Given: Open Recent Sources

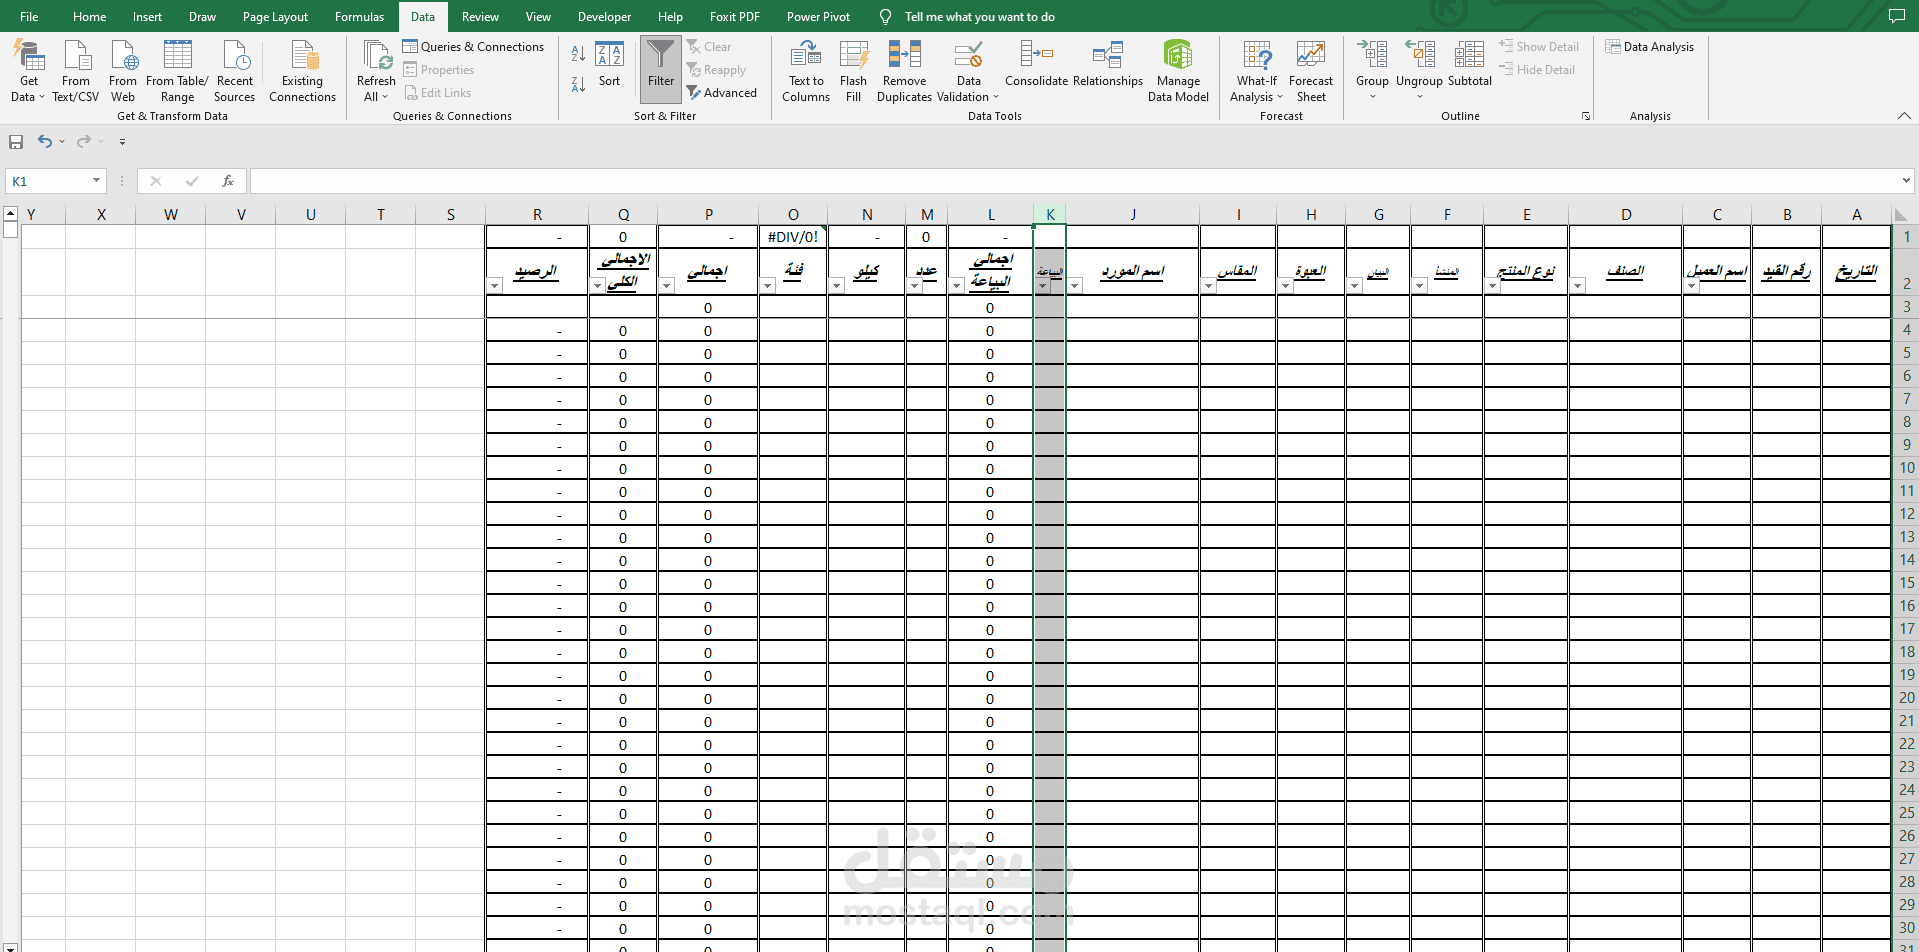Looking at the screenshot, I should pos(235,71).
